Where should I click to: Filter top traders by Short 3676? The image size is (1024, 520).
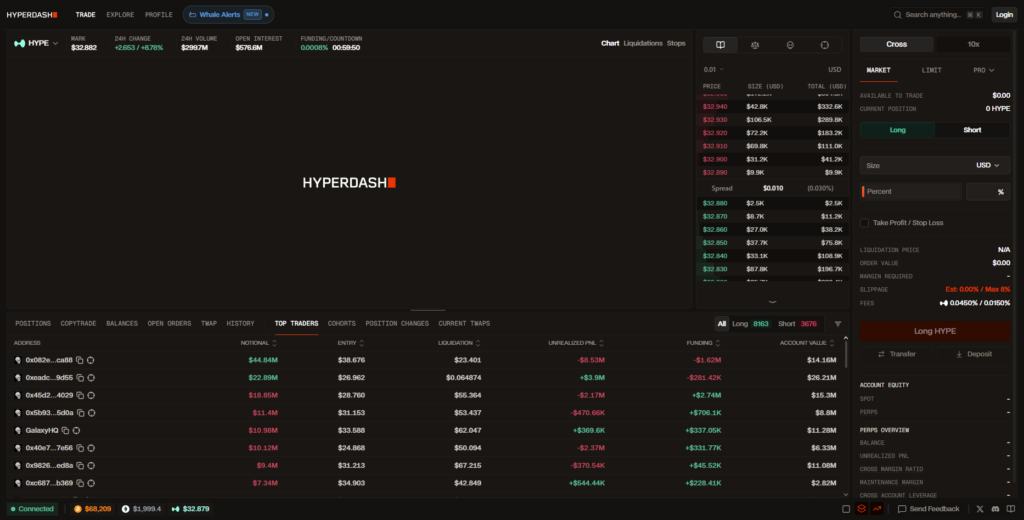tap(797, 324)
